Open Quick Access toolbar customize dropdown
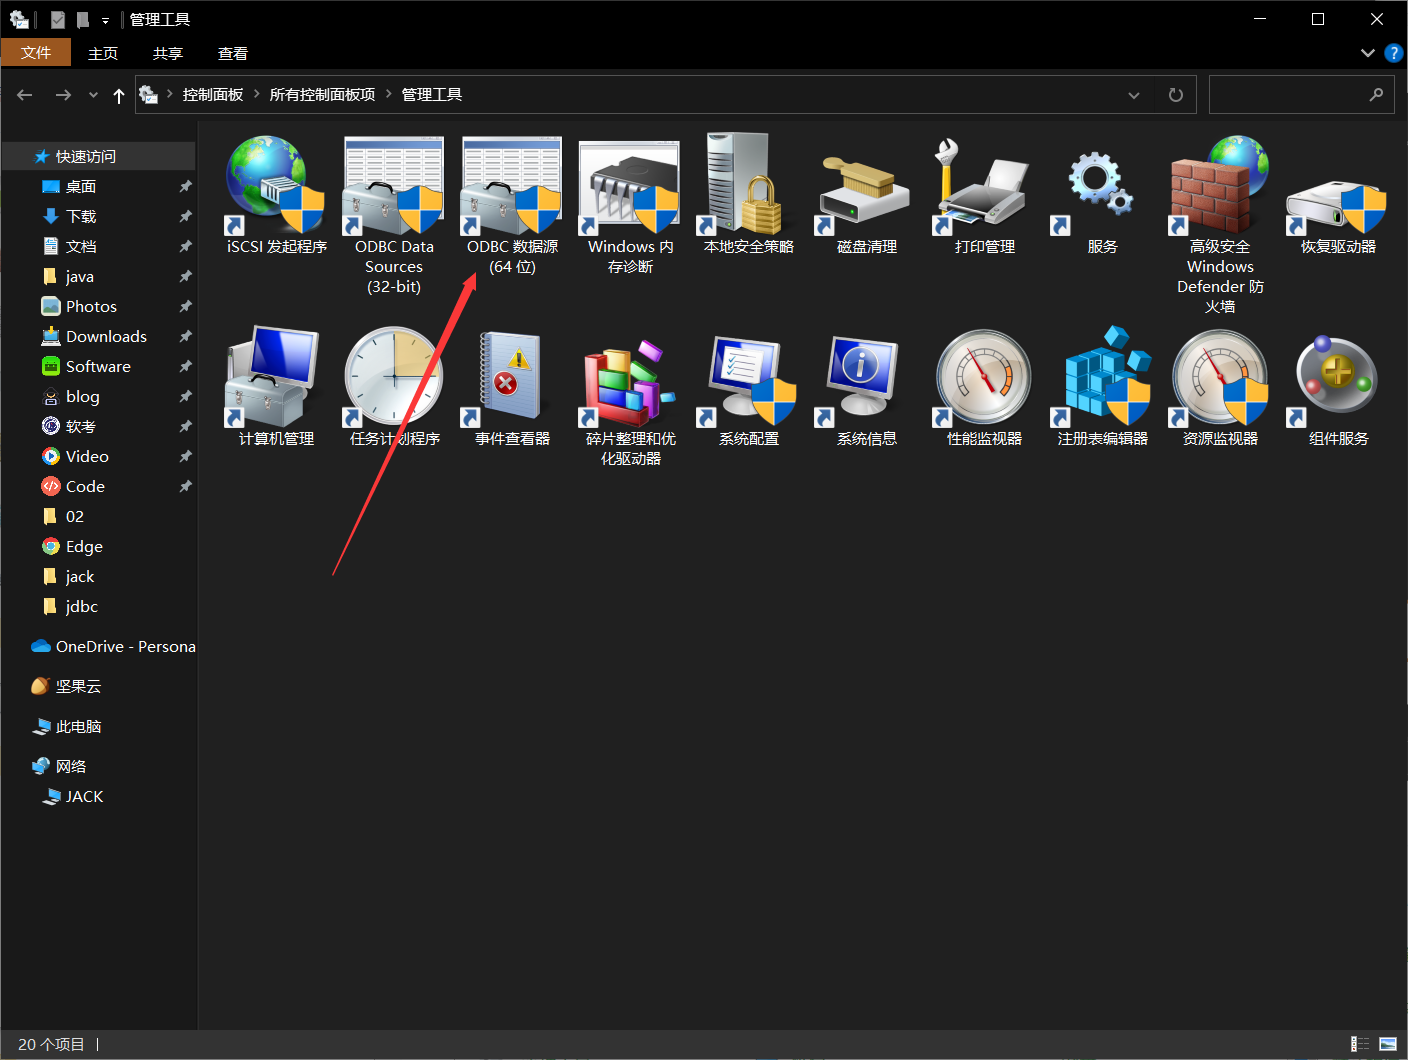The image size is (1408, 1060). 105,20
